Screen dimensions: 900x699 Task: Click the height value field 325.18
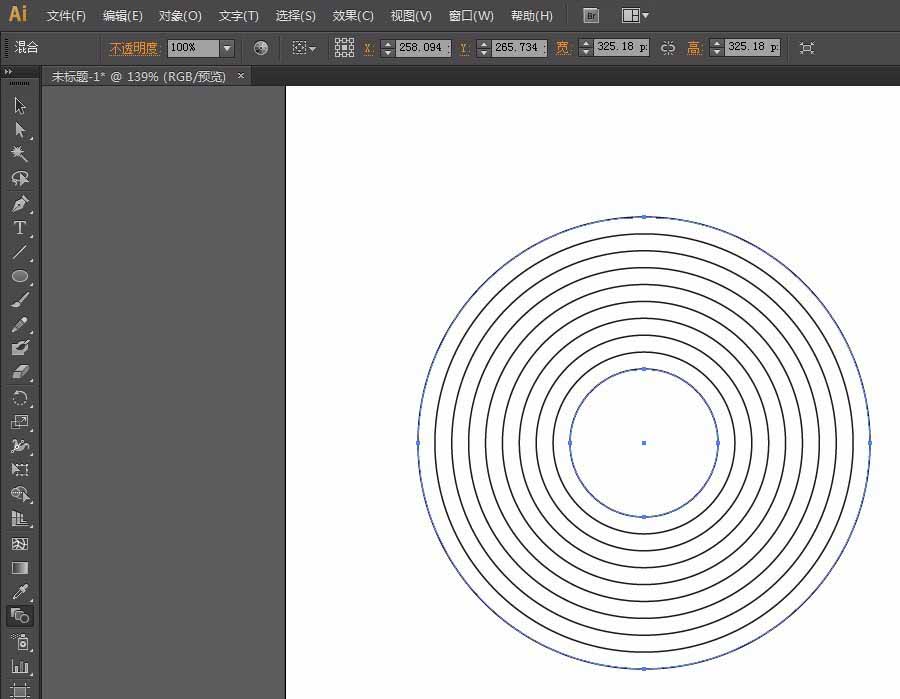click(752, 47)
